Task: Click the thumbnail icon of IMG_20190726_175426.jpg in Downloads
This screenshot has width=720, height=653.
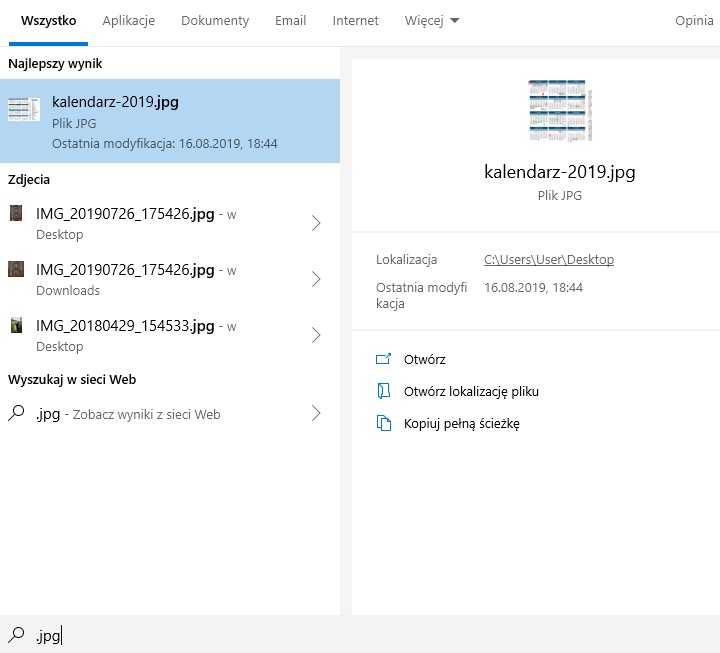Action: tap(17, 269)
